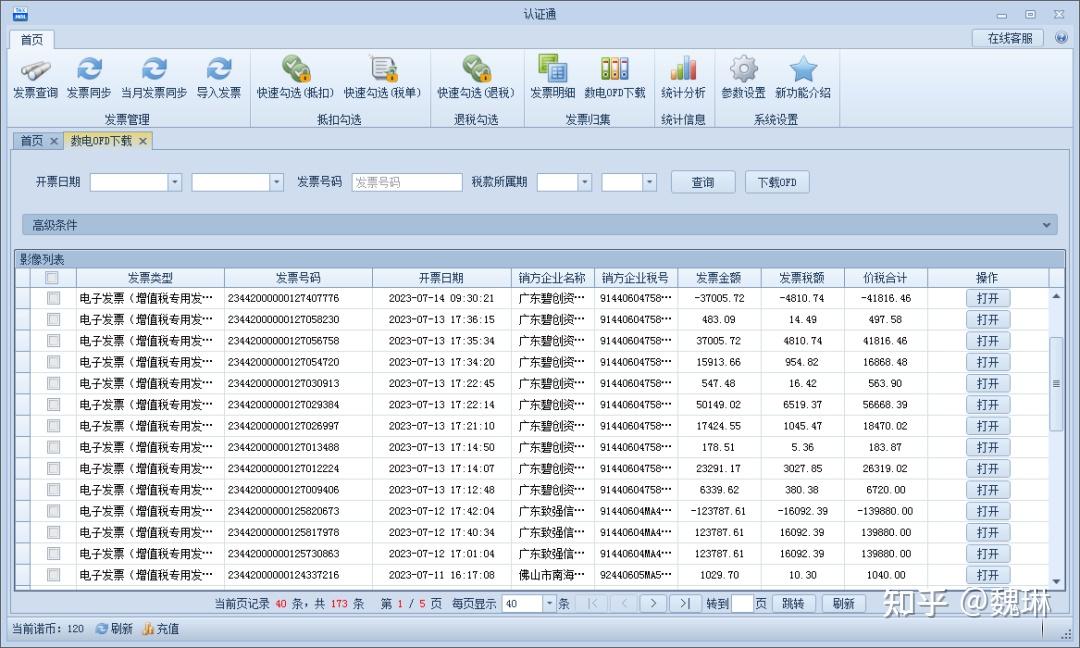Close the 数电OFD下载 tab

tap(141, 141)
